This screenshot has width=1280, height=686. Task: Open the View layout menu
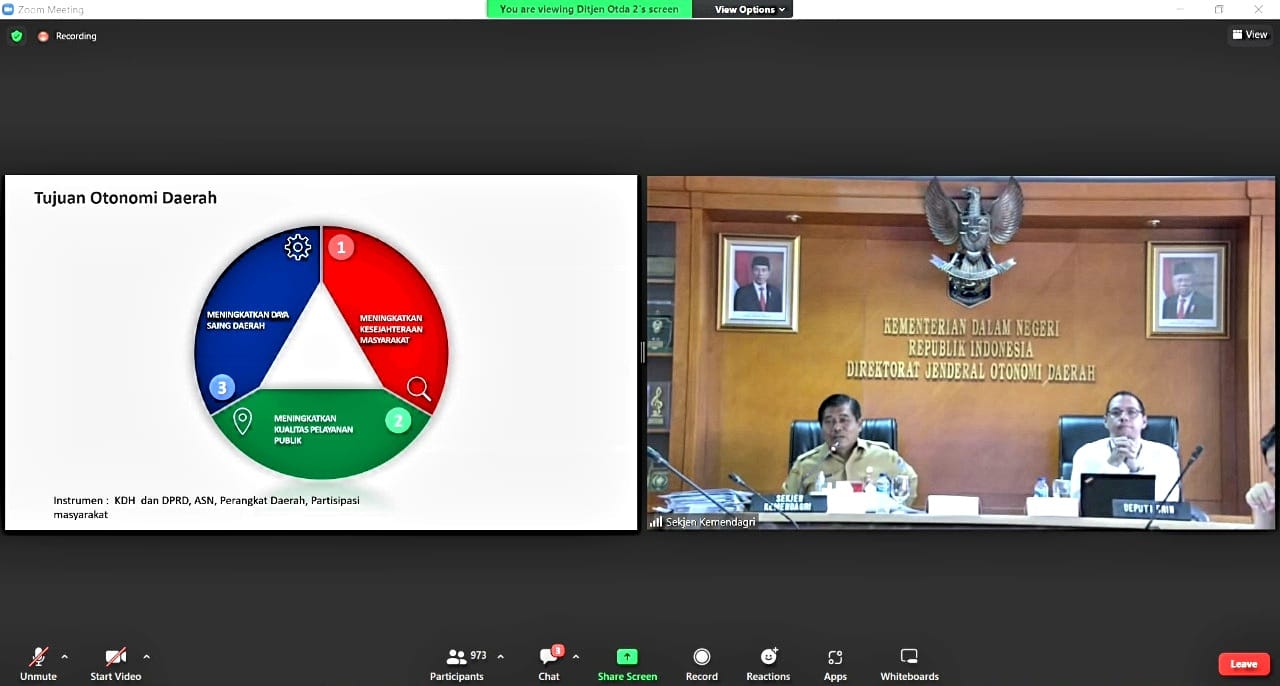(1249, 35)
